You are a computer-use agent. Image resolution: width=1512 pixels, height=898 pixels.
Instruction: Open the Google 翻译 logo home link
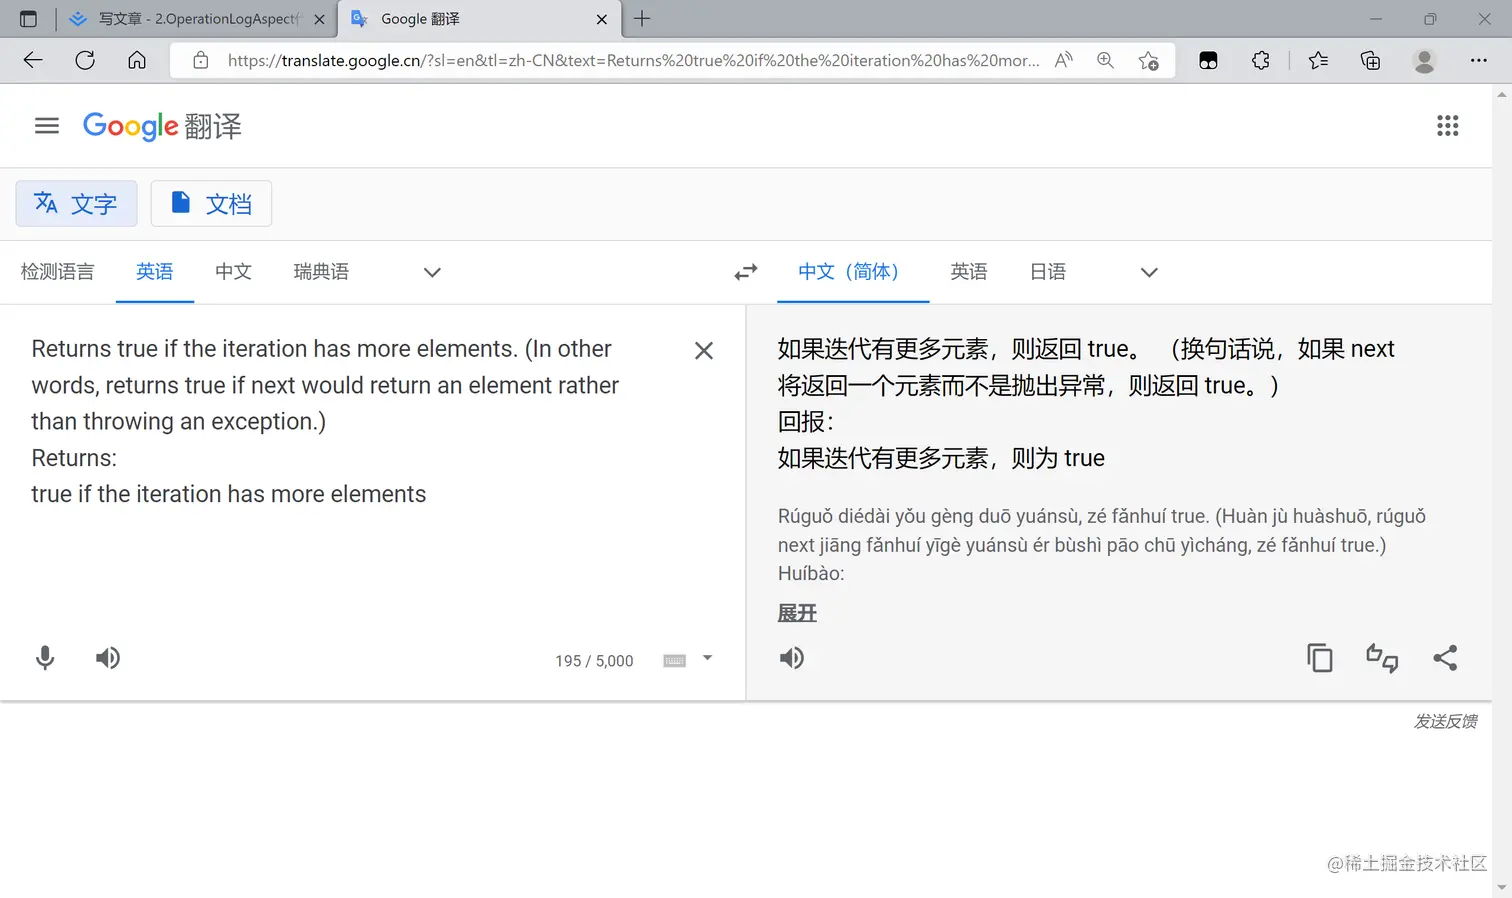click(x=162, y=126)
